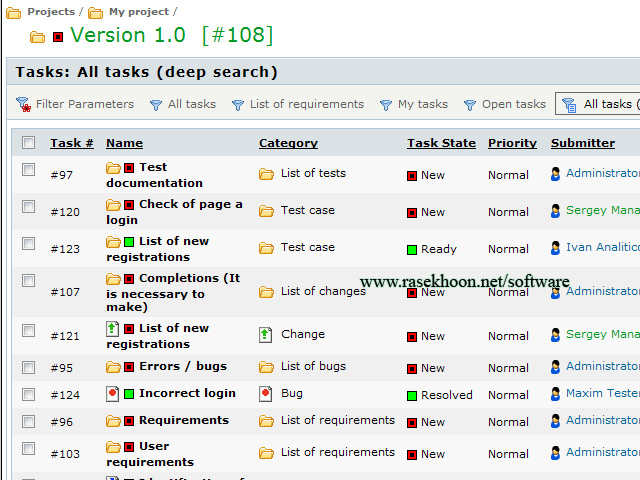Open task Incorrect login
The image size is (640, 480).
pyautogui.click(x=187, y=393)
